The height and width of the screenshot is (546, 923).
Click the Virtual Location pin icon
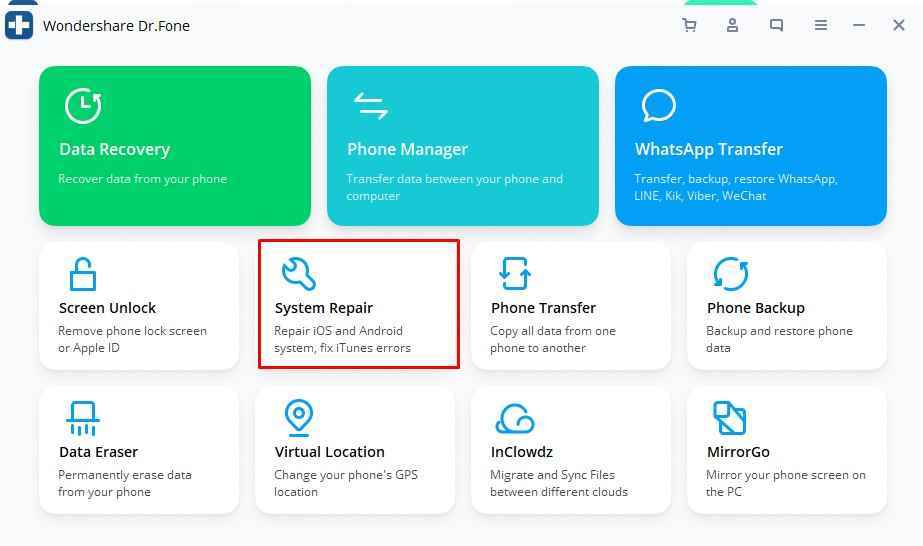298,418
